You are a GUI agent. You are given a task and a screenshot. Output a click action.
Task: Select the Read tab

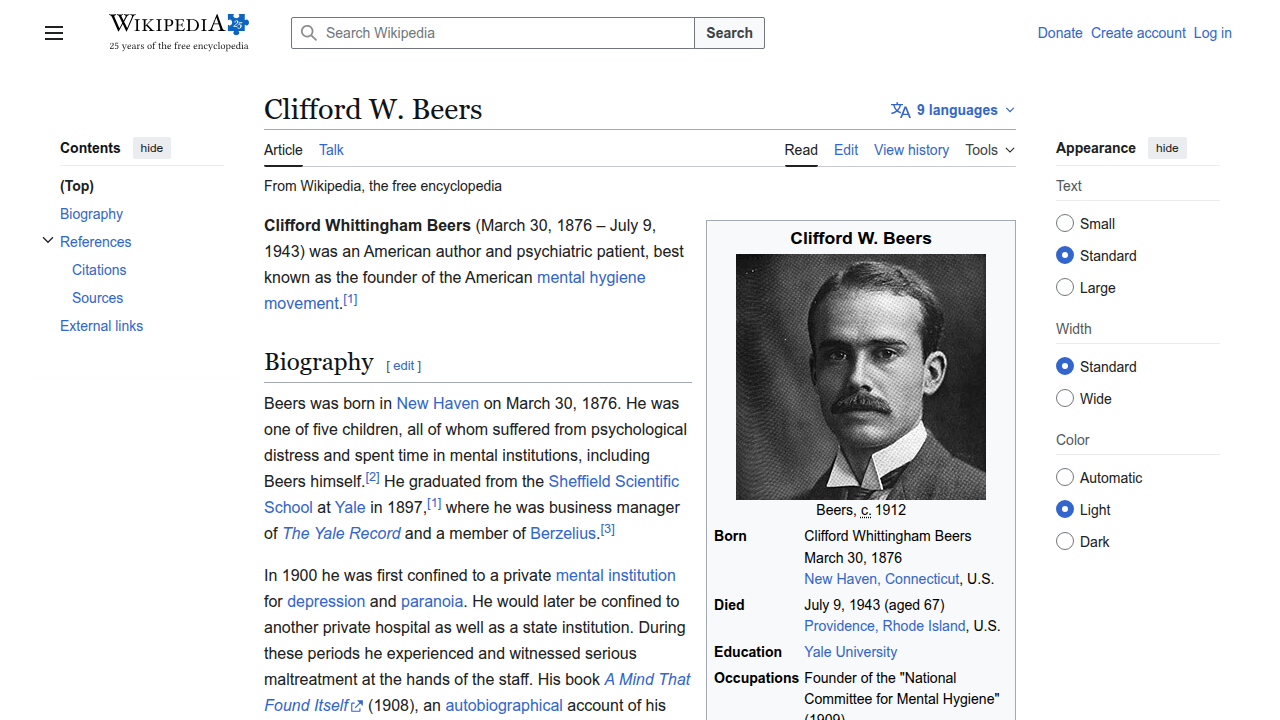801,150
